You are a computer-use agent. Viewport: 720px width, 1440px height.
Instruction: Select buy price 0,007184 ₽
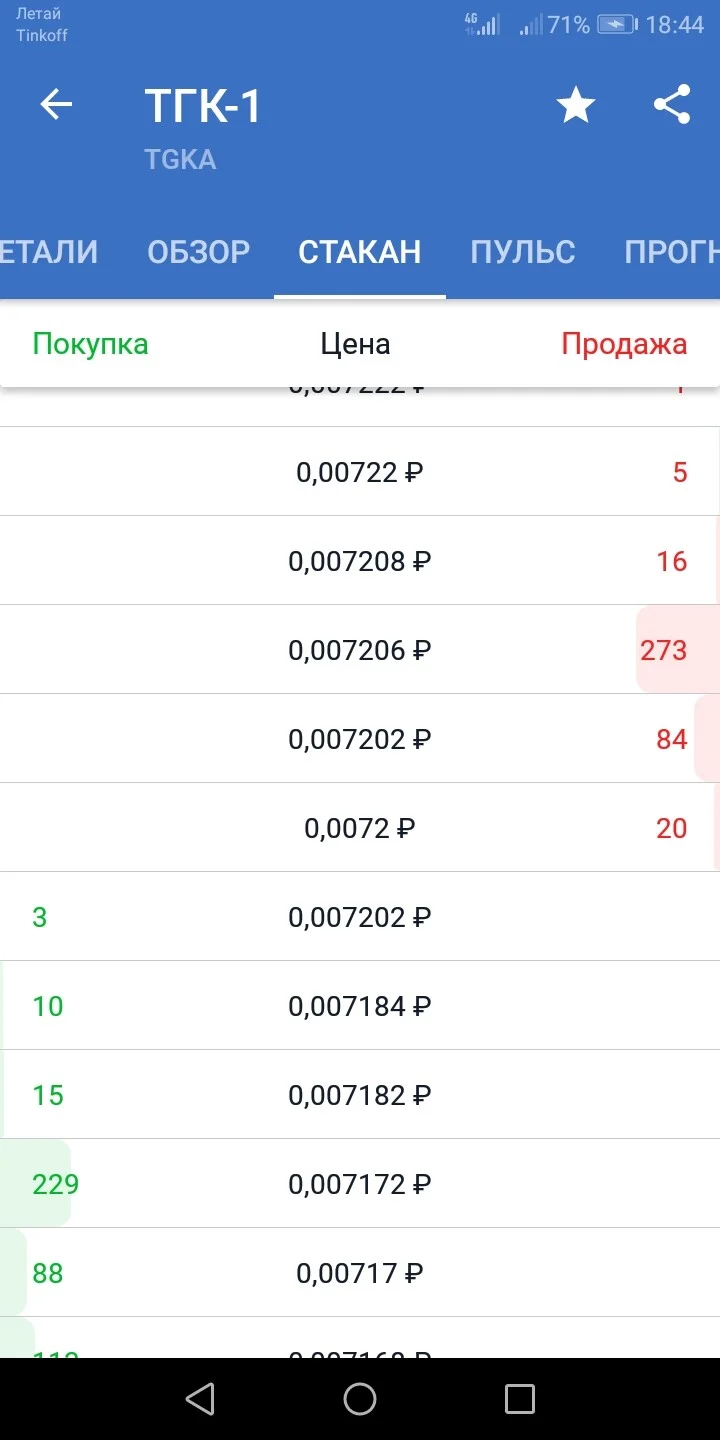(x=360, y=1006)
